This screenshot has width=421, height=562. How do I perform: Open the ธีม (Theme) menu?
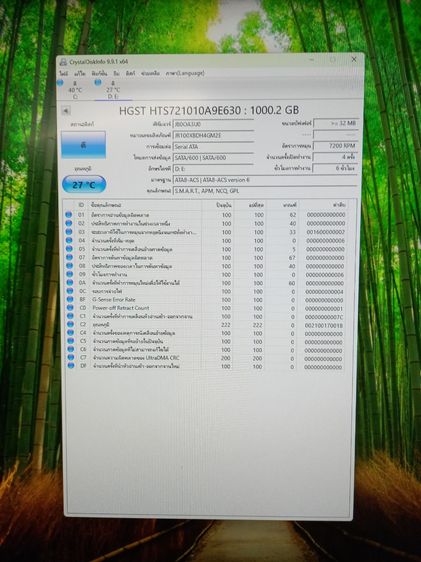116,73
